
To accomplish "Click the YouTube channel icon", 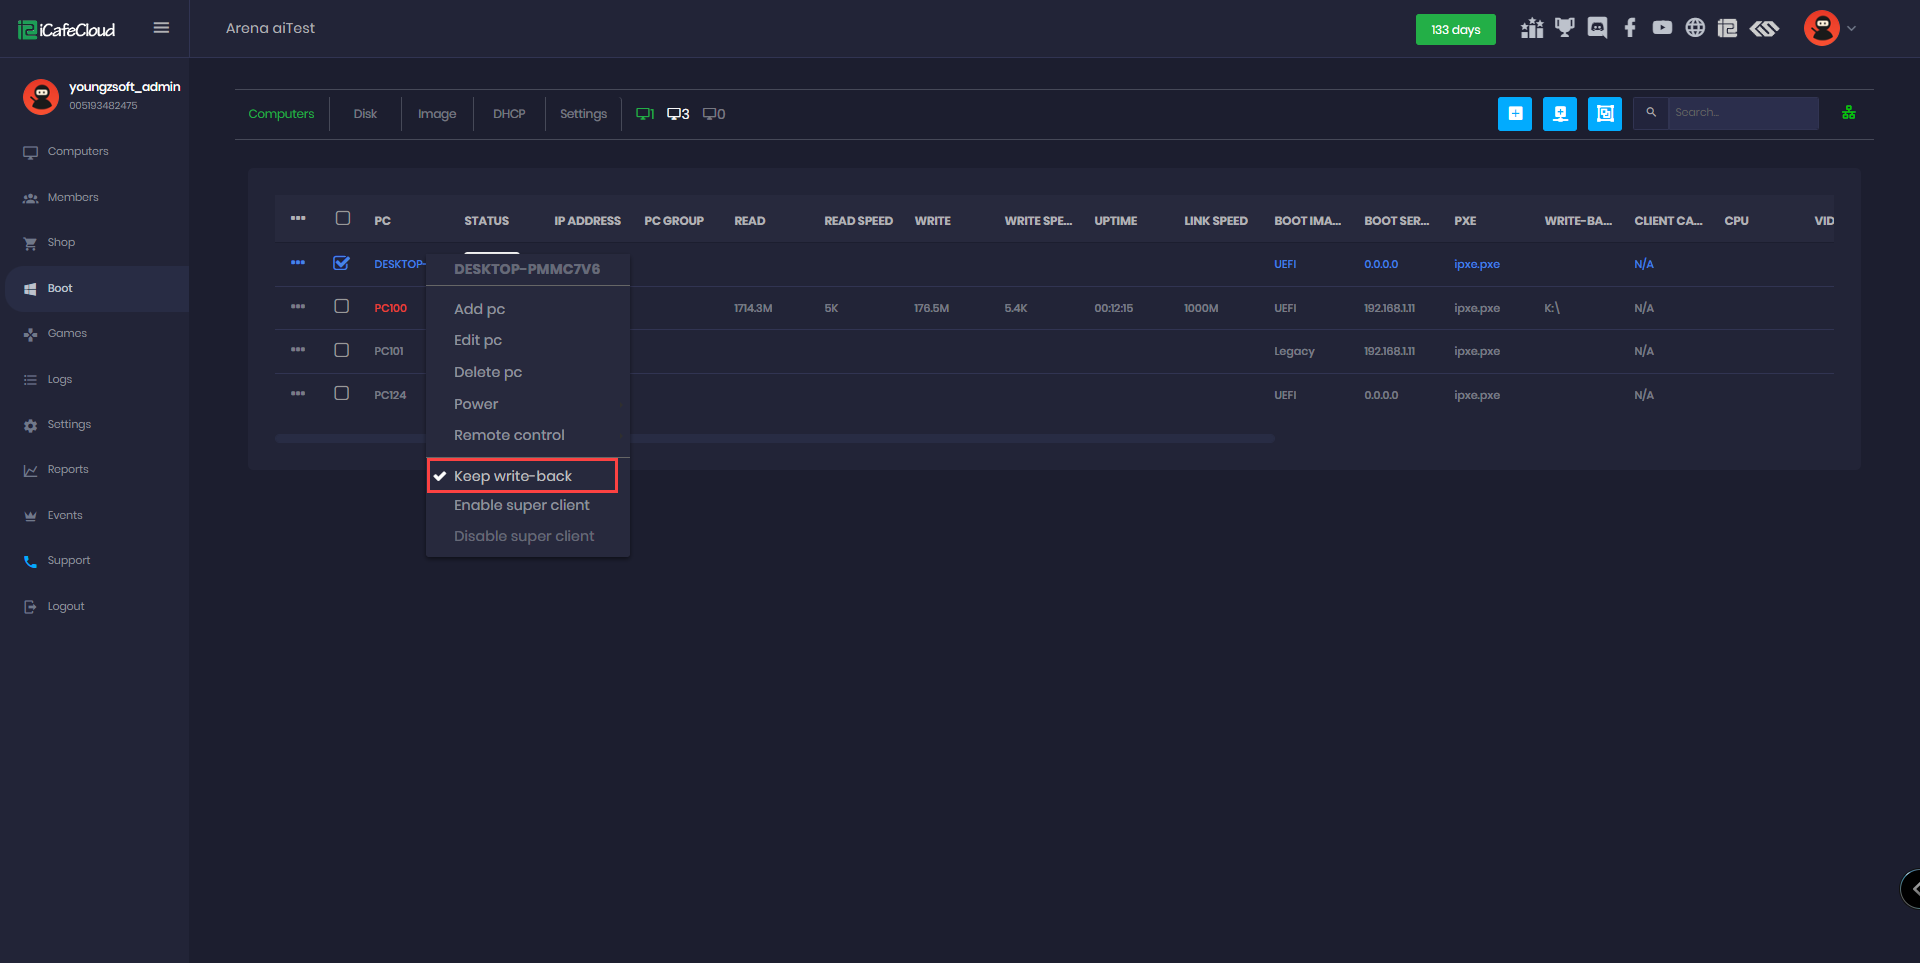I will (x=1663, y=28).
